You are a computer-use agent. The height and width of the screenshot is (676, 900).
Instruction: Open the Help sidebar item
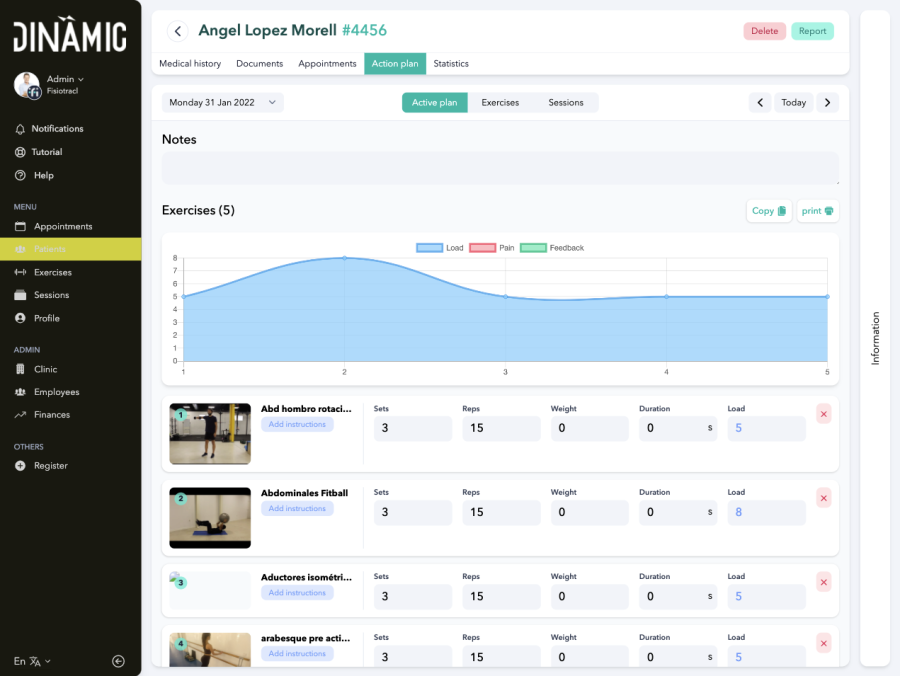[34, 176]
